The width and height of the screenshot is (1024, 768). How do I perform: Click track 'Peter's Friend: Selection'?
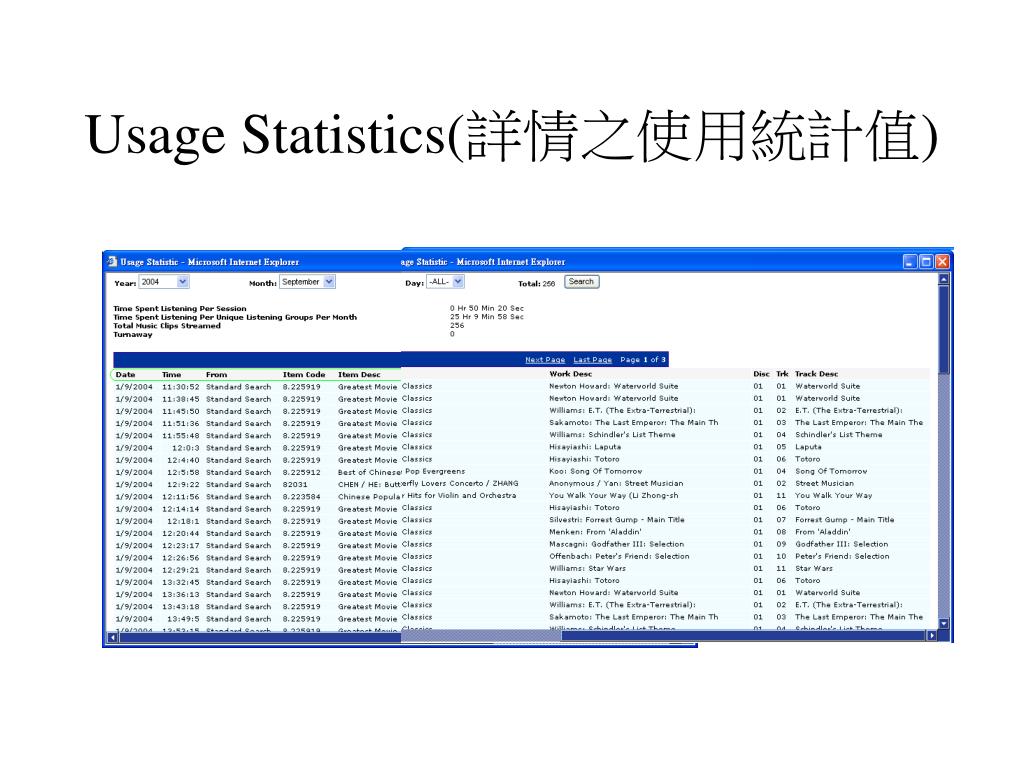842,556
